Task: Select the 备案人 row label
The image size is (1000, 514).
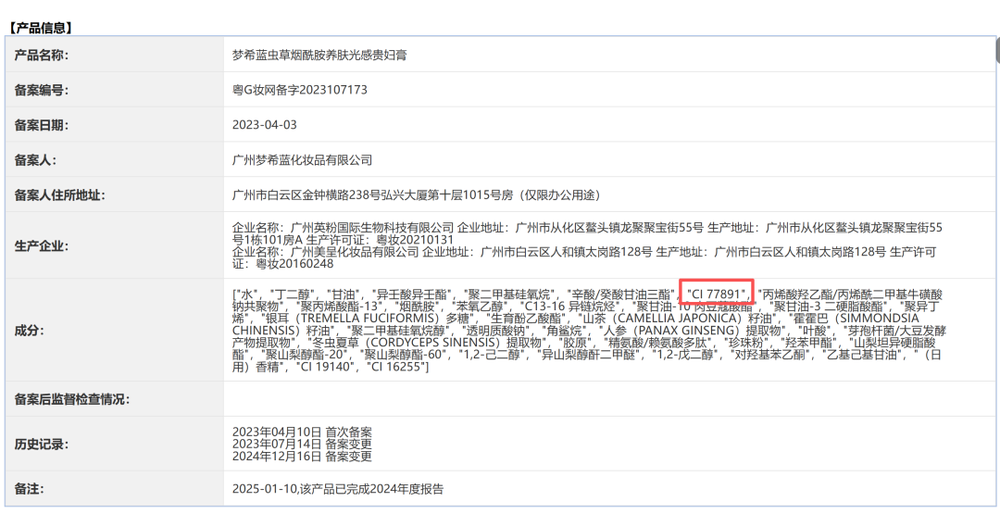Action: 35,160
